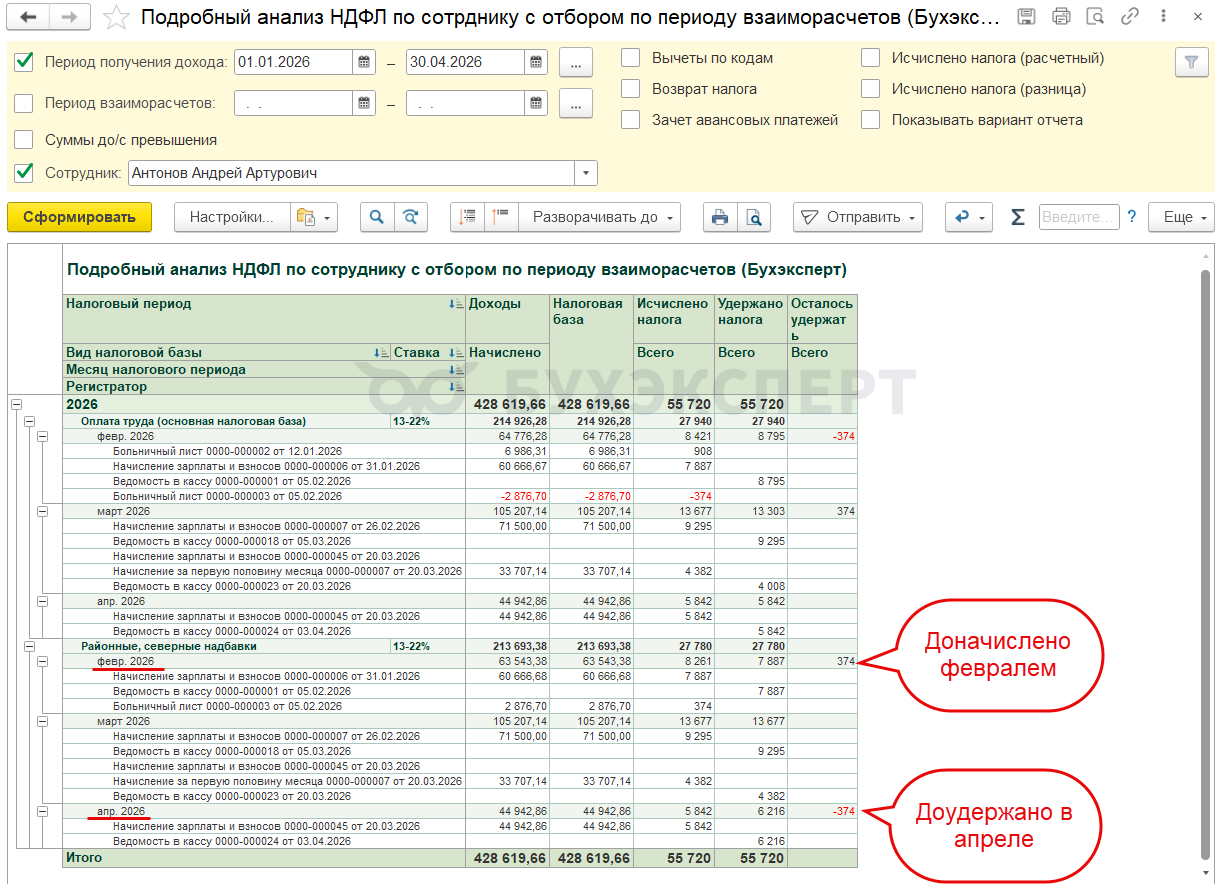Image resolution: width=1217 pixels, height=884 pixels.
Task: Enable the Вычеты по кодам checkbox
Action: [631, 58]
